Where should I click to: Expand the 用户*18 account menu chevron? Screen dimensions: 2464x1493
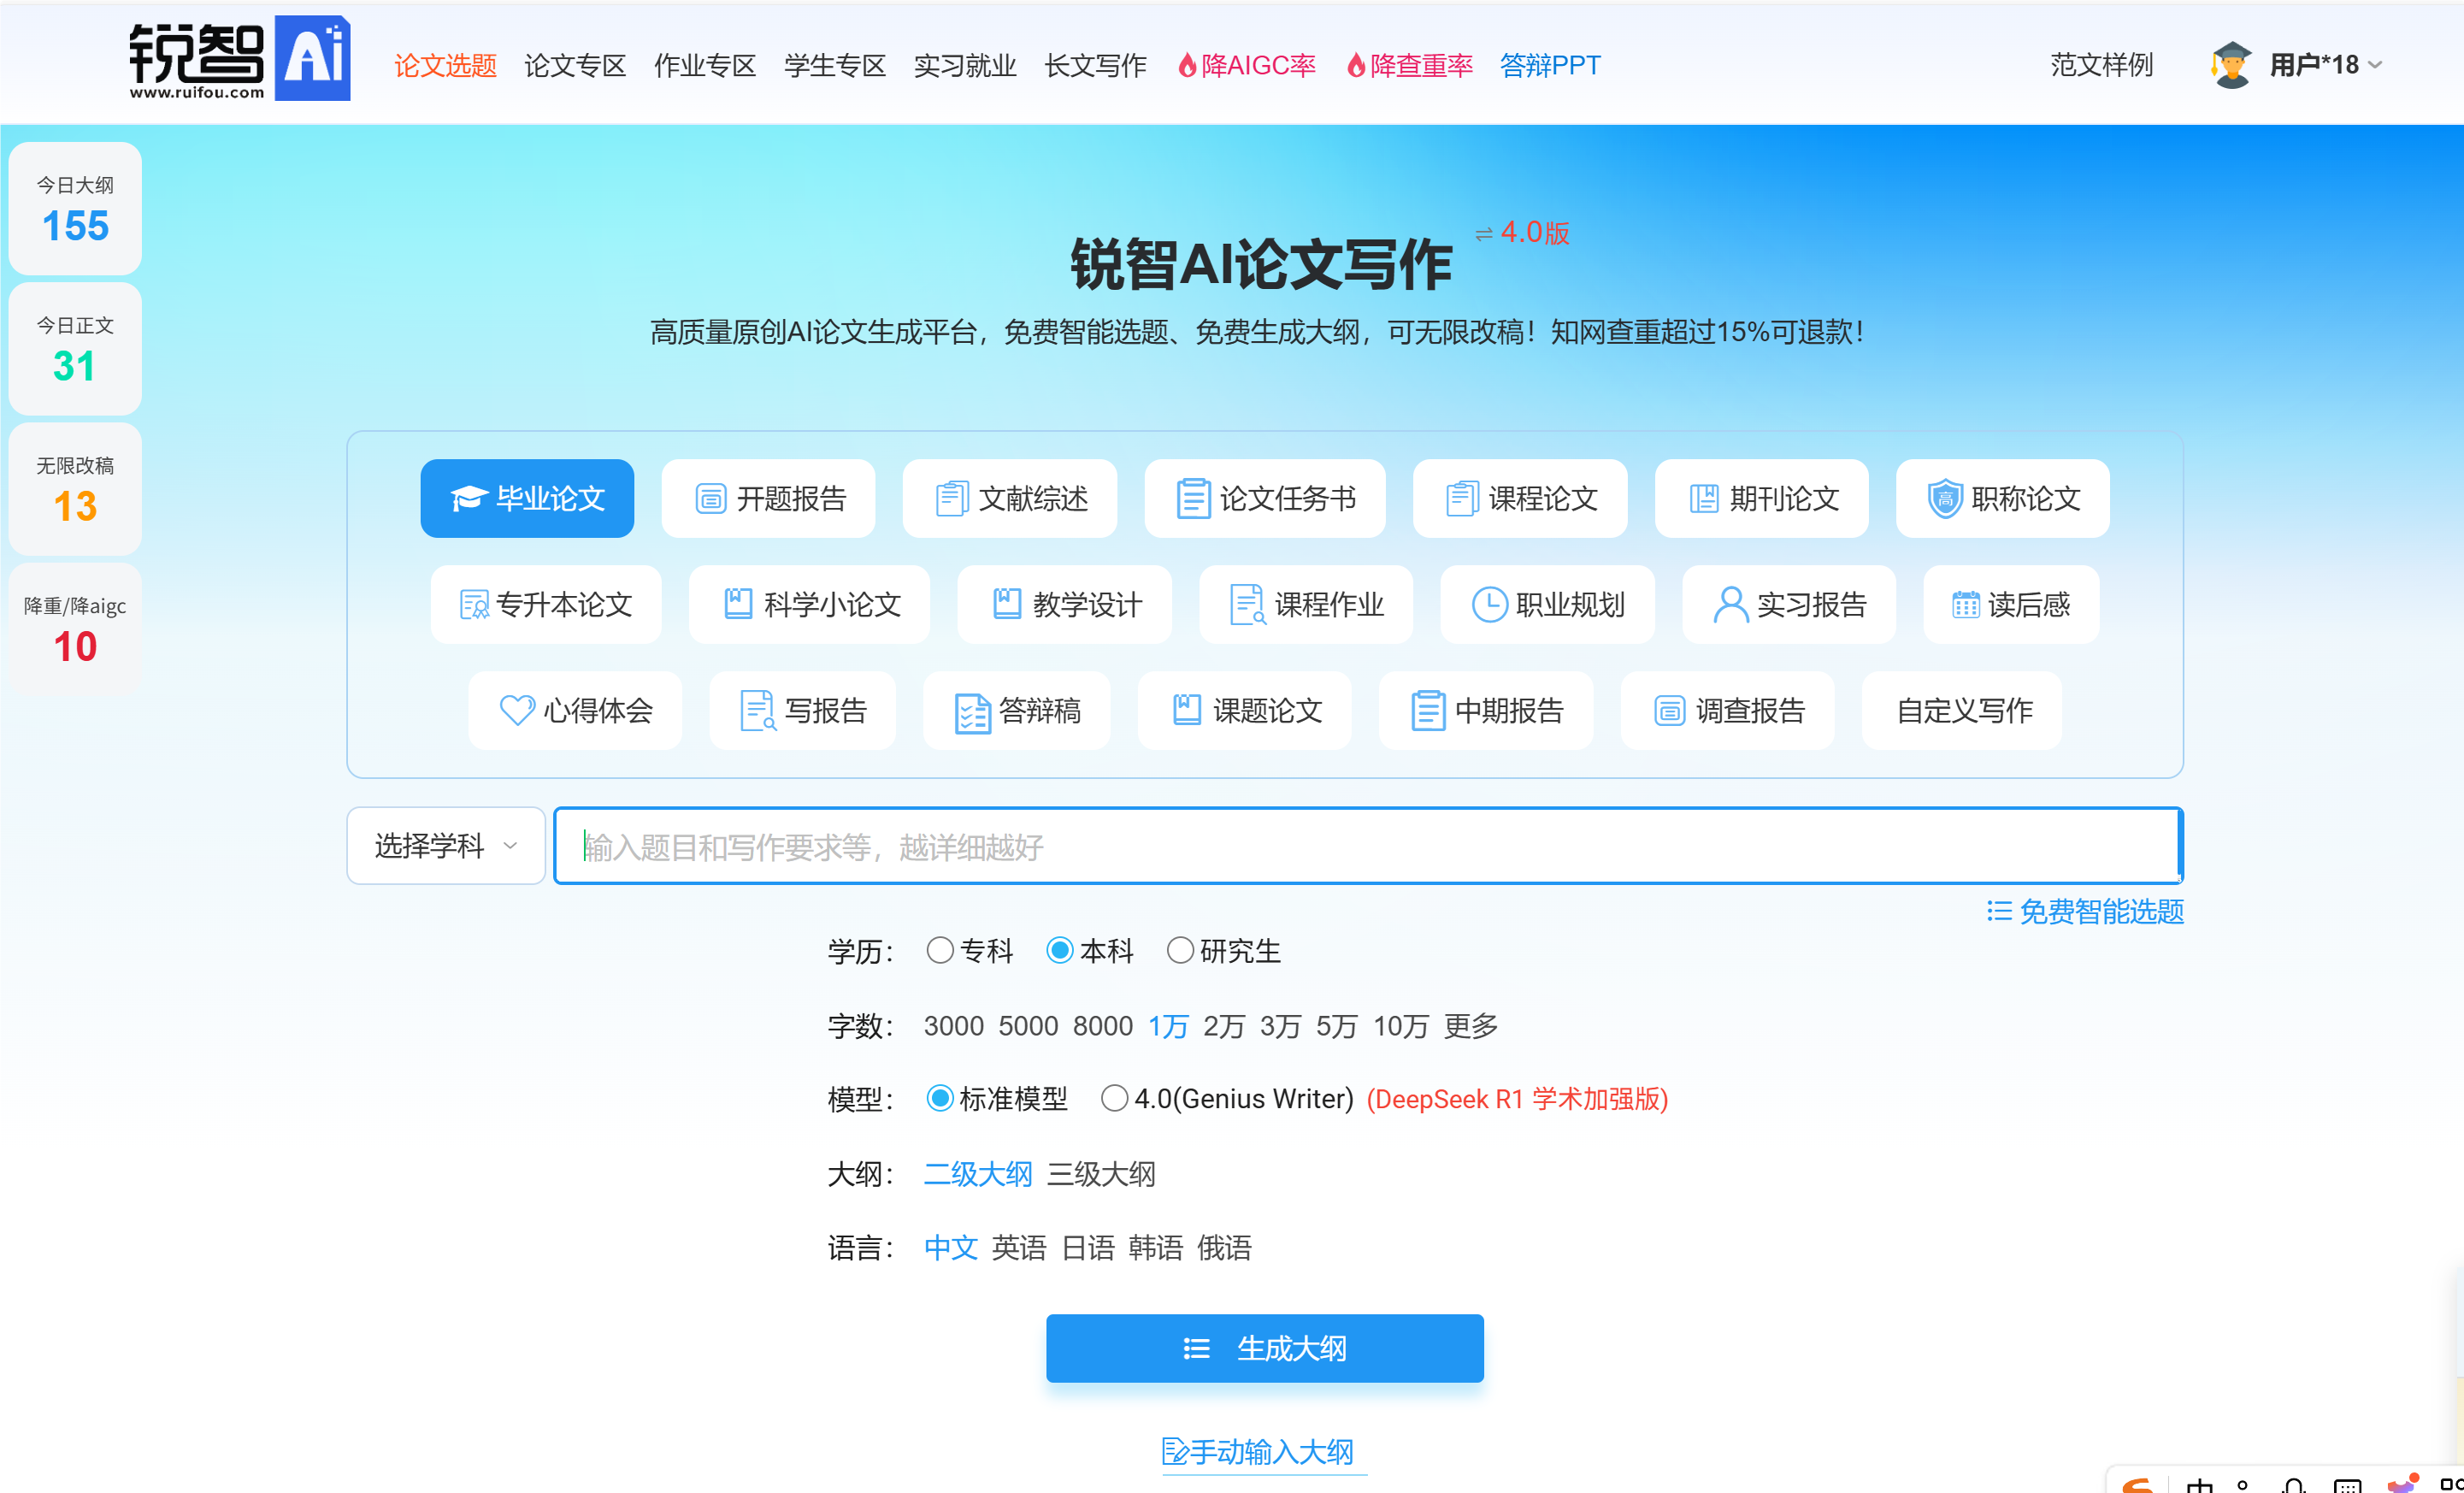pos(2375,66)
